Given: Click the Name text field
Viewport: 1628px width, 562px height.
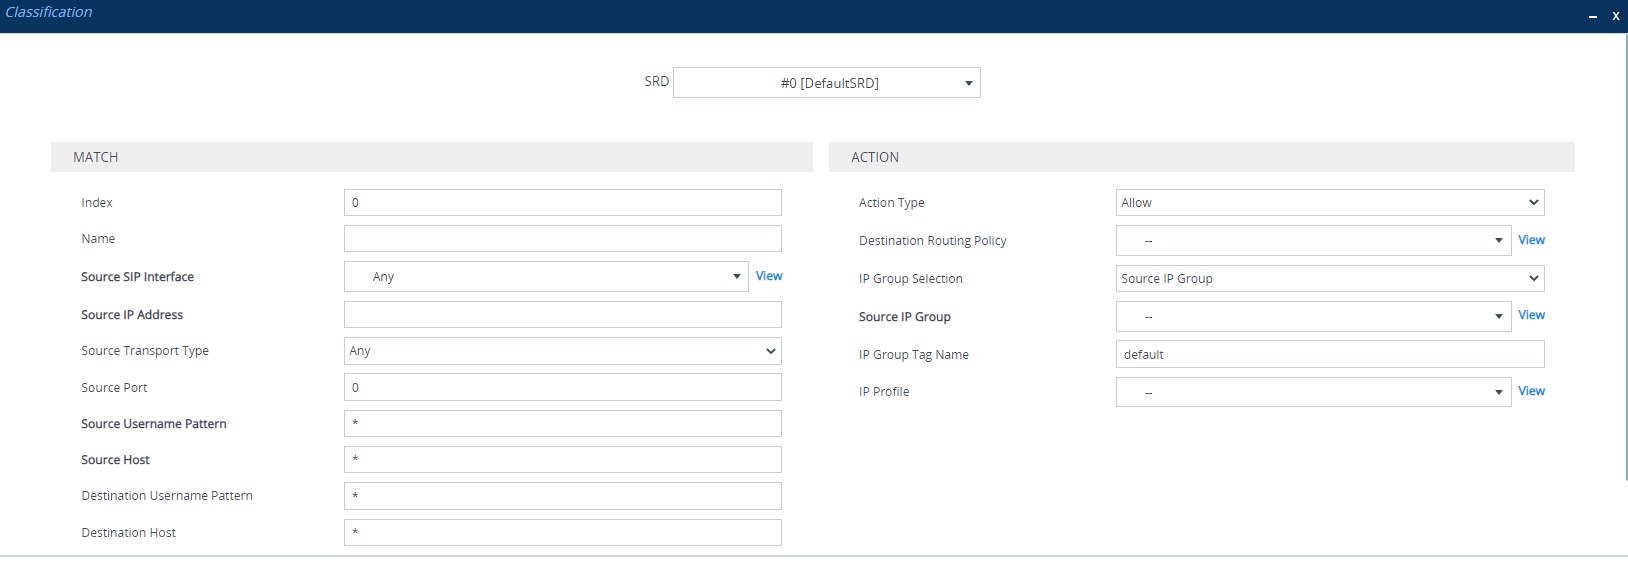Looking at the screenshot, I should [562, 239].
